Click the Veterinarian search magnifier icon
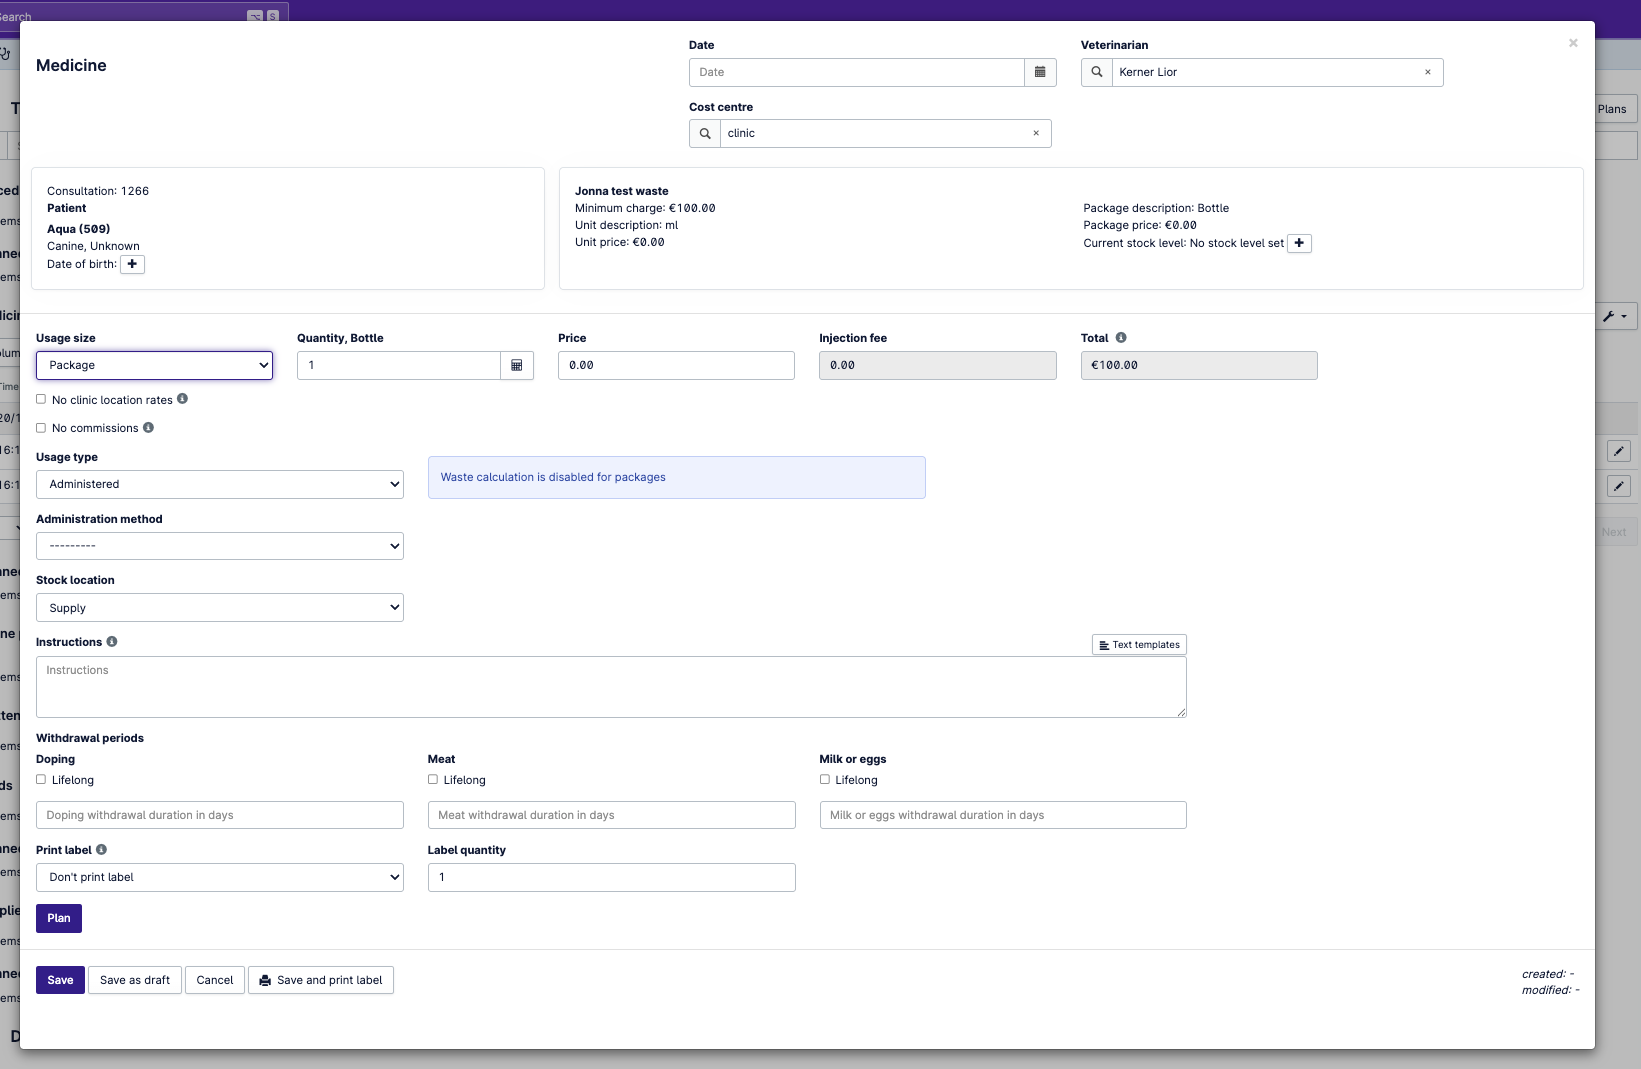This screenshot has height=1069, width=1641. point(1097,72)
